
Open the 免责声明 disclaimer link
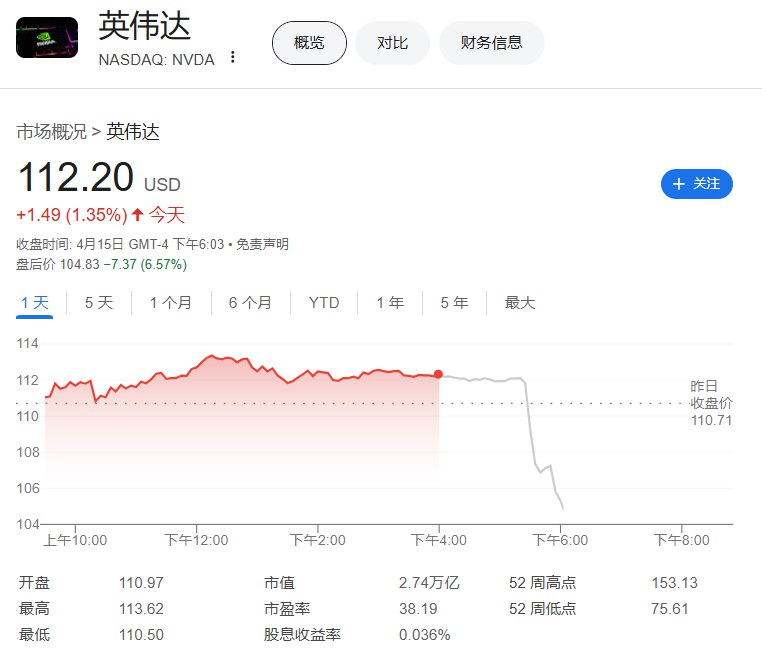tap(262, 244)
